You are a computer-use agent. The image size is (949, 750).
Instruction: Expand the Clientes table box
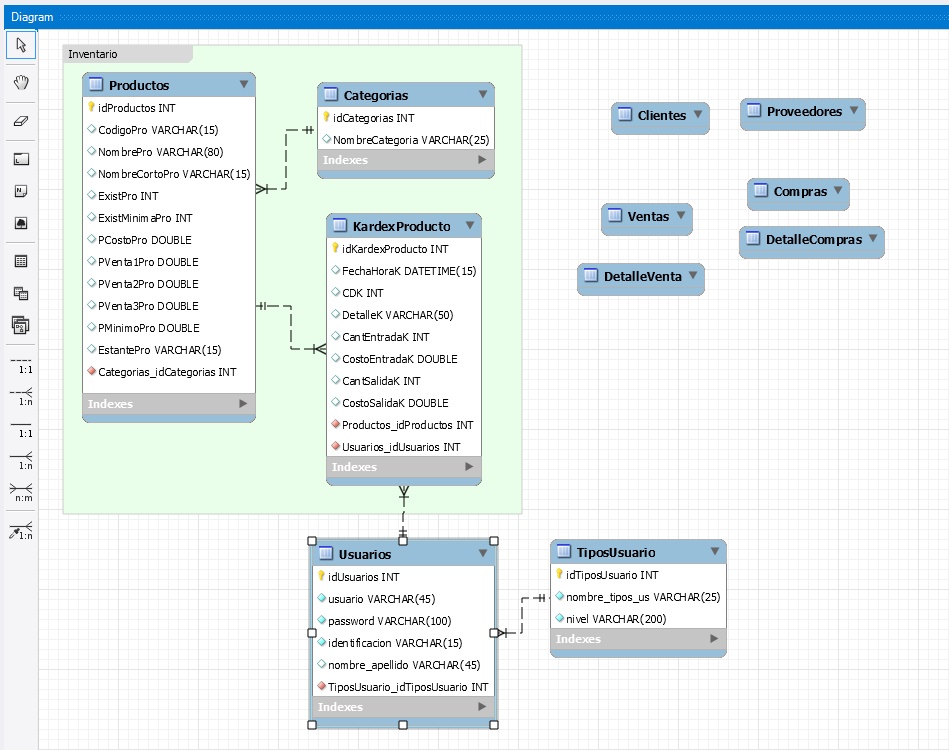tap(698, 114)
